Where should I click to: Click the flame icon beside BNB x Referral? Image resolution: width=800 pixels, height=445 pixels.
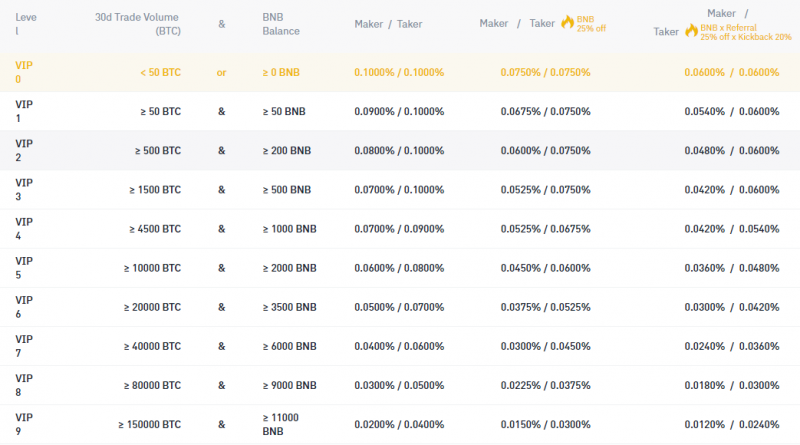pyautogui.click(x=691, y=31)
